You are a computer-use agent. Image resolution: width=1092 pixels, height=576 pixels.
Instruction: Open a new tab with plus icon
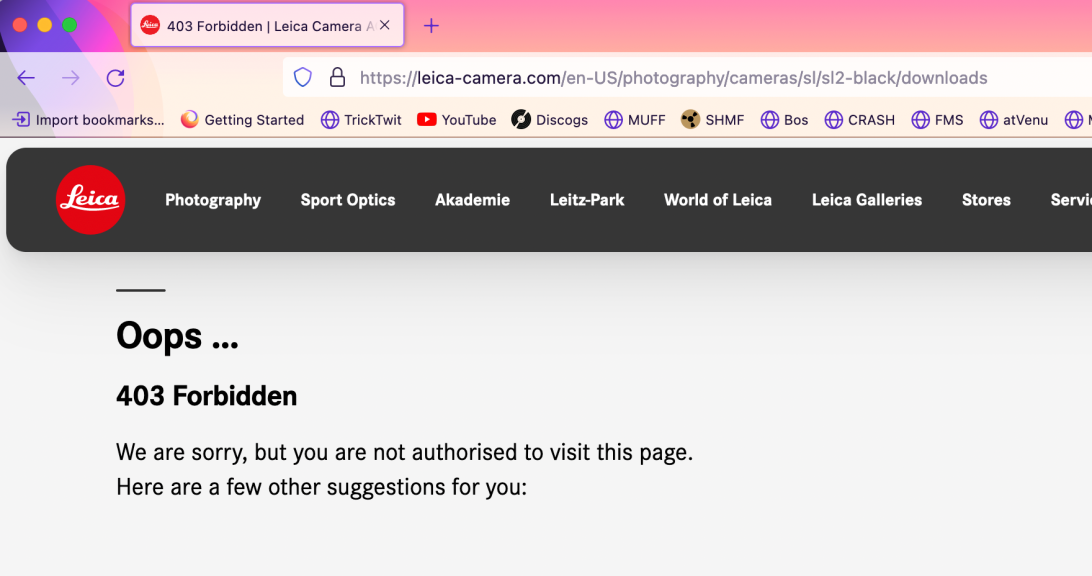(431, 26)
